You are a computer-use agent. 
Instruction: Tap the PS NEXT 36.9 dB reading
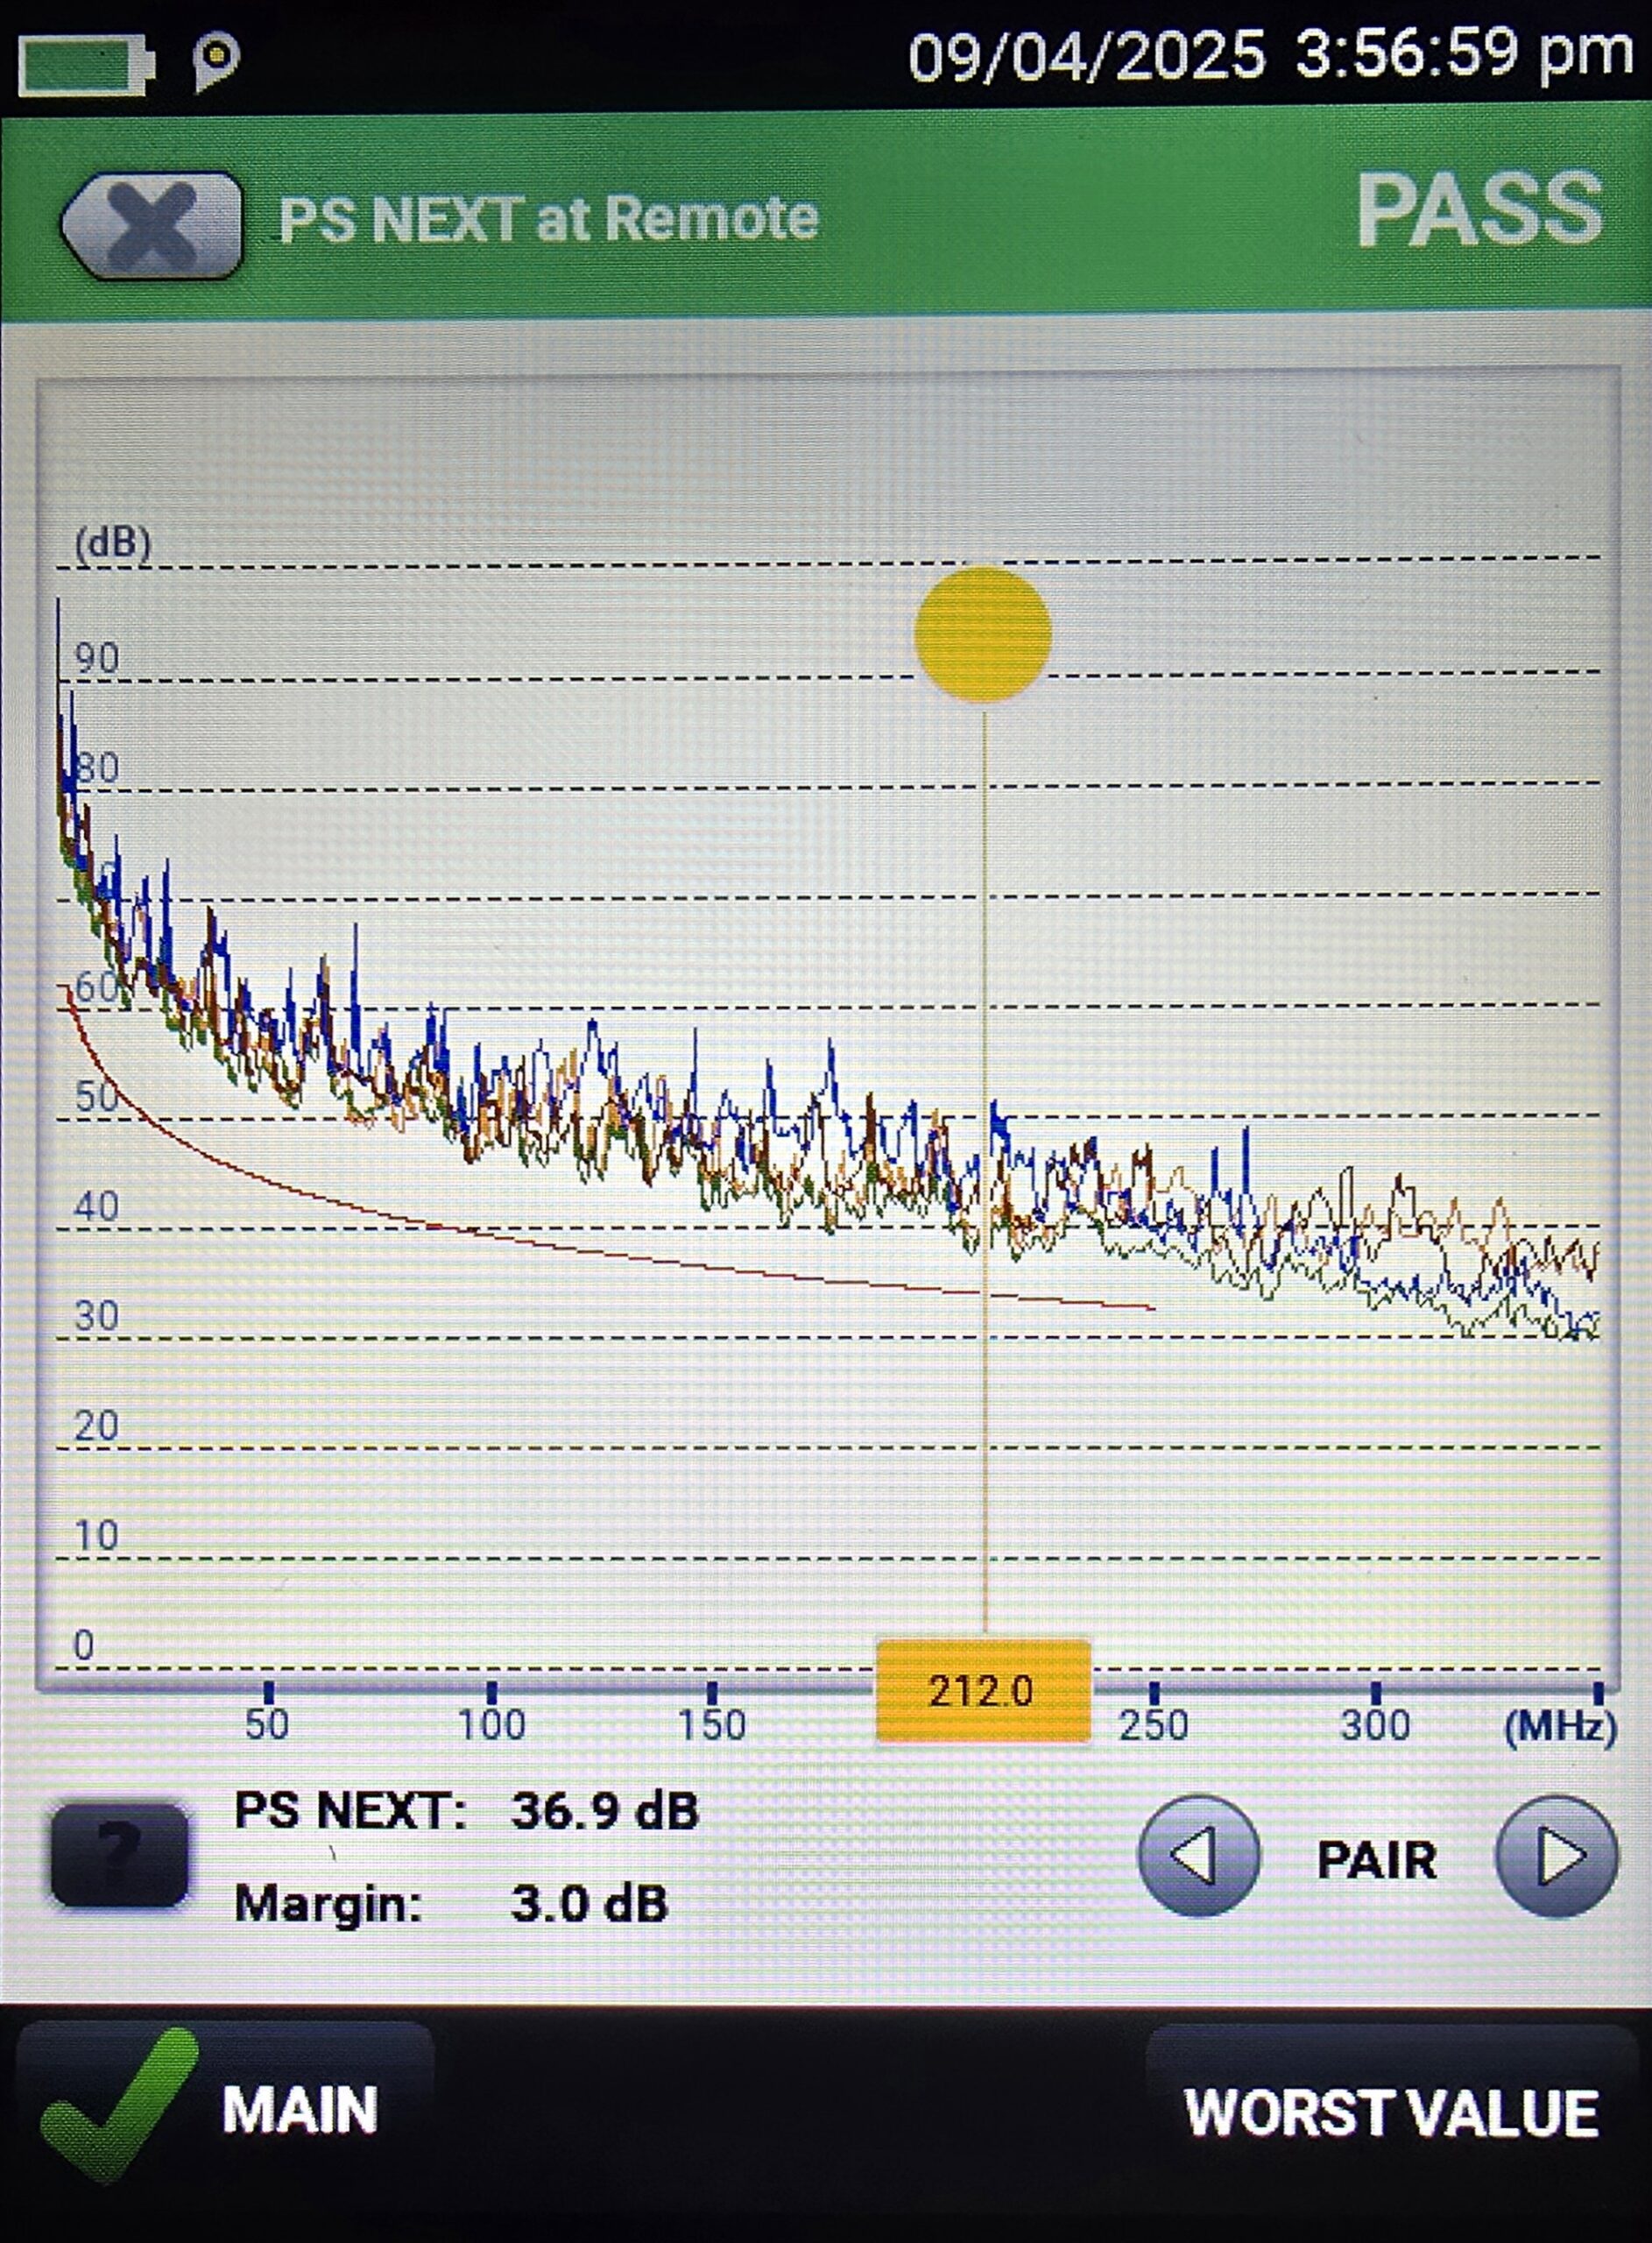click(x=466, y=1811)
